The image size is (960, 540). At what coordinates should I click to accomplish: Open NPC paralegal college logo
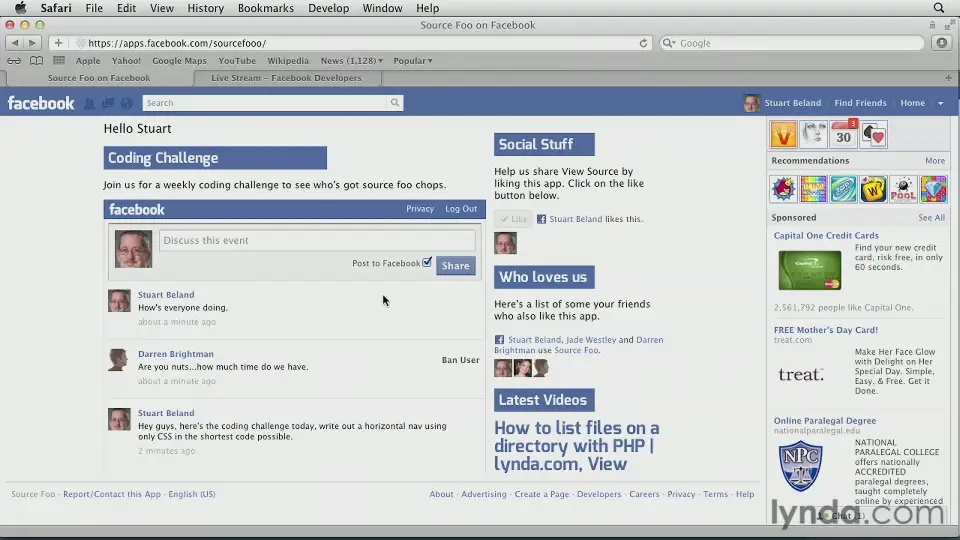(801, 466)
